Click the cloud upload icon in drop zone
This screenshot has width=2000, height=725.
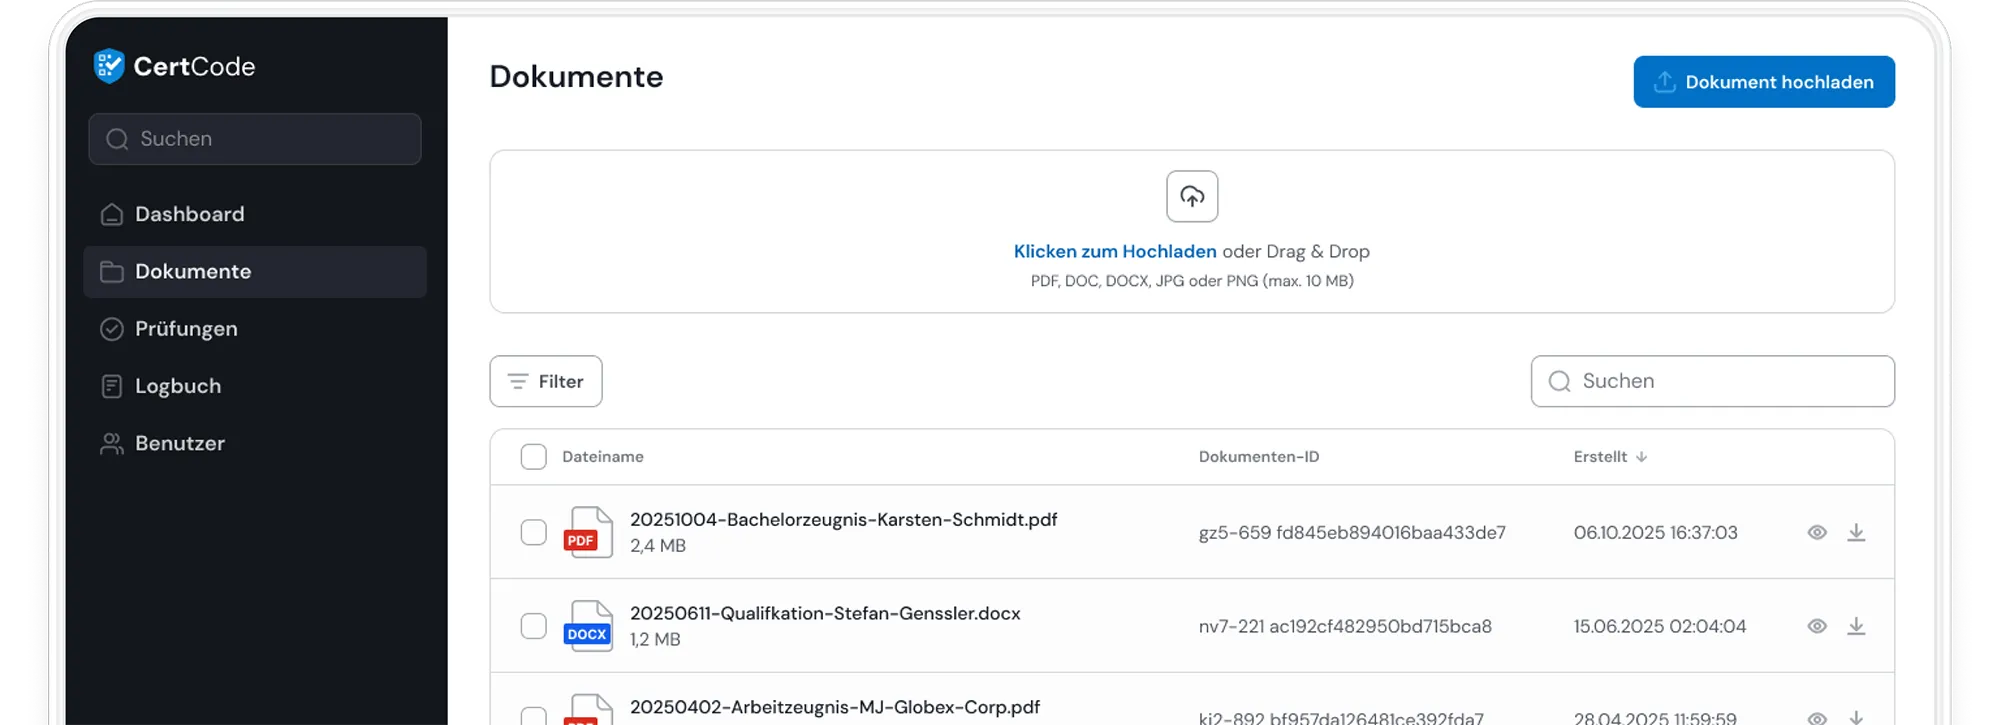click(1191, 196)
